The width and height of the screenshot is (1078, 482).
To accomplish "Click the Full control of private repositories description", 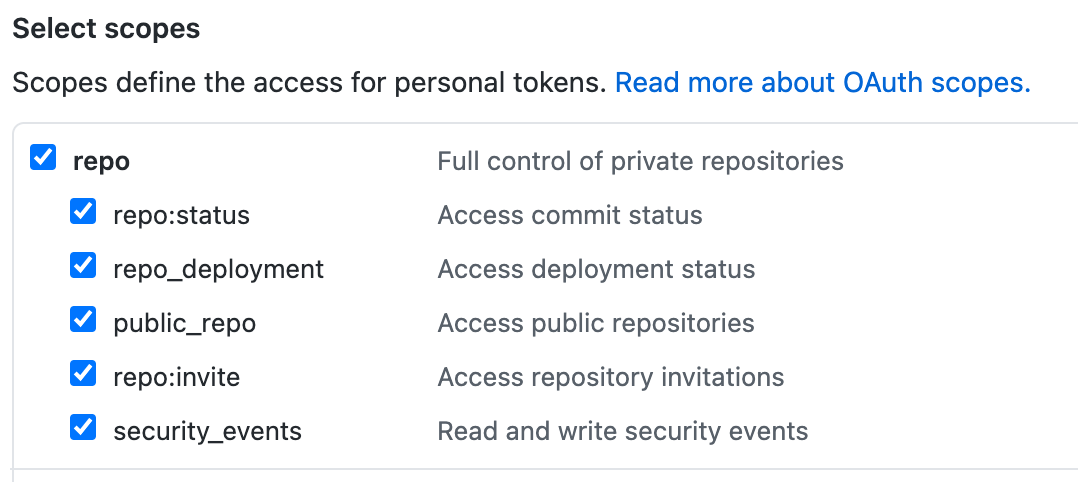I will coord(640,161).
